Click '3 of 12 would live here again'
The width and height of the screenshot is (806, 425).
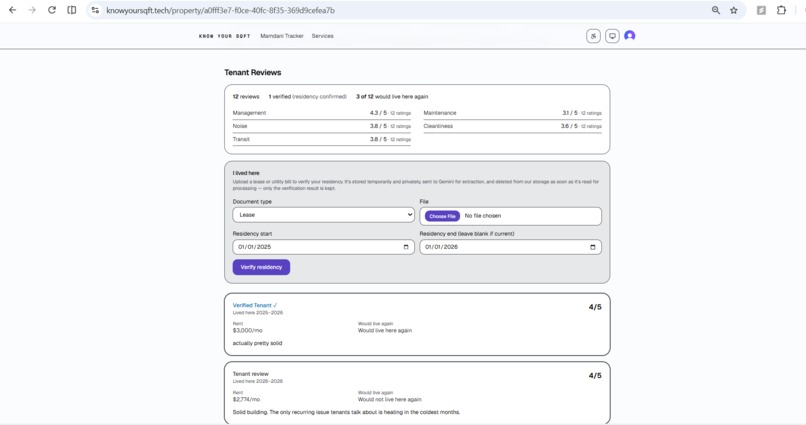click(x=392, y=97)
